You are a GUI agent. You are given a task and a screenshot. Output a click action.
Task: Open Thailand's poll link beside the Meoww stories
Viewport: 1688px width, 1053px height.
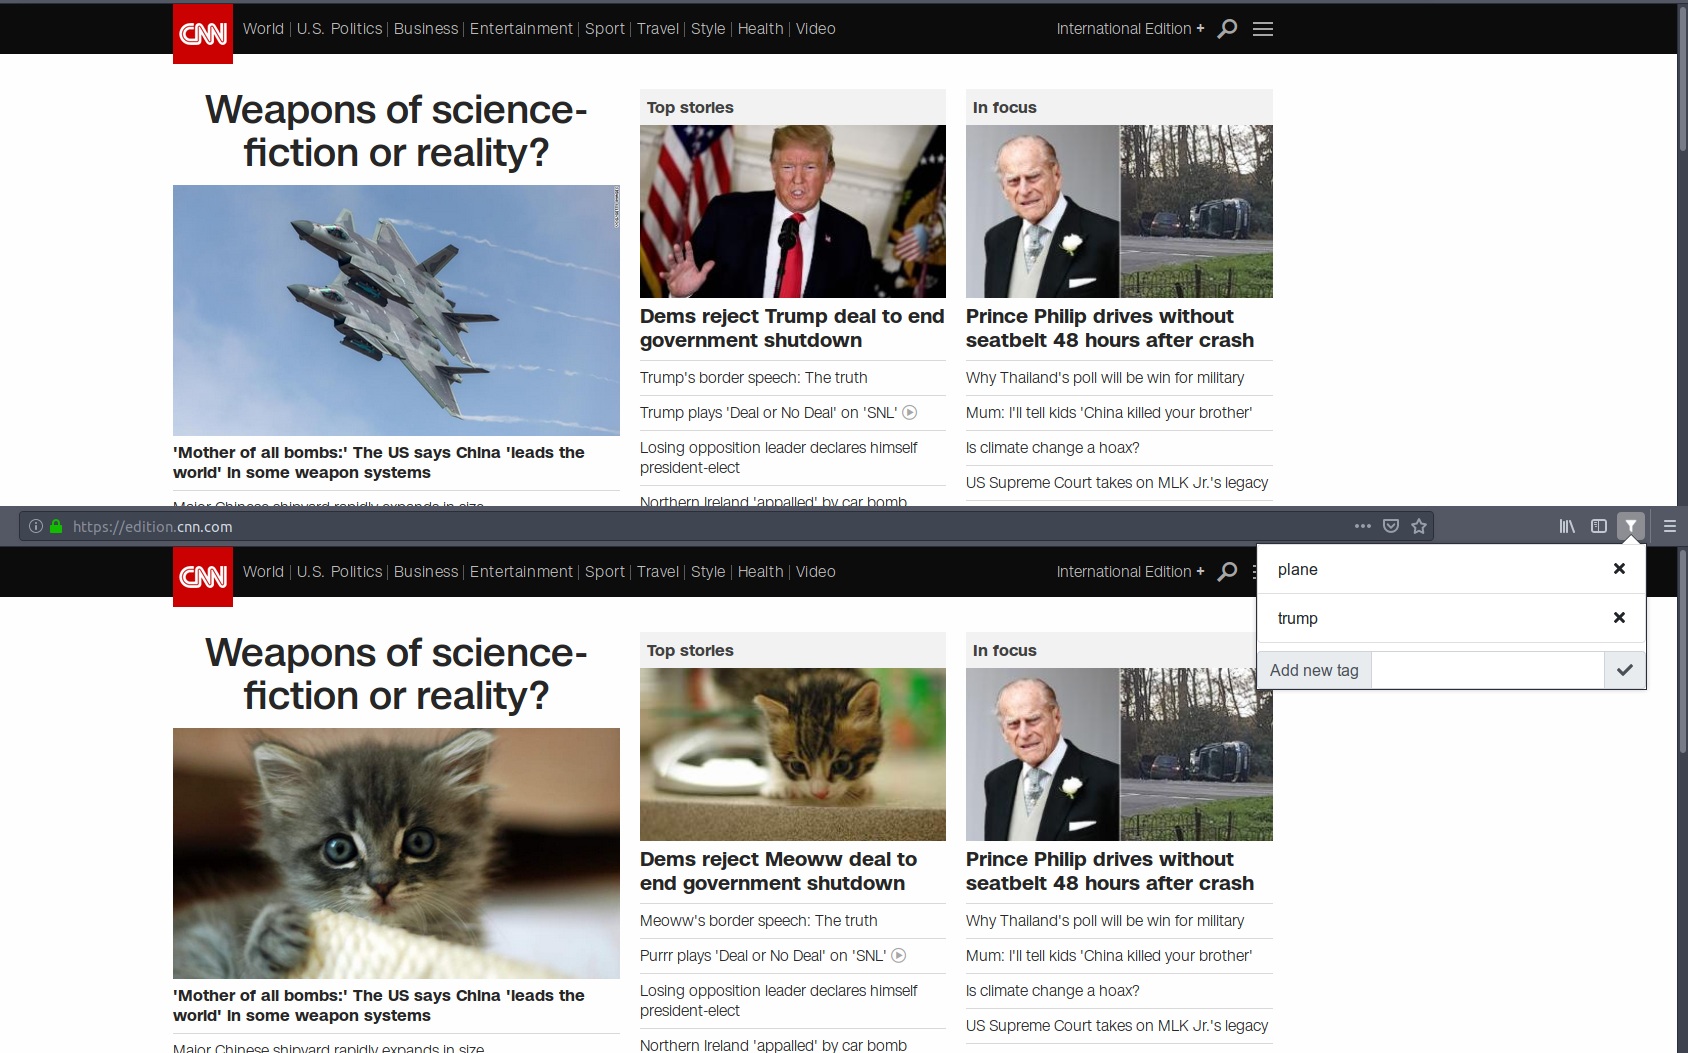(1105, 920)
